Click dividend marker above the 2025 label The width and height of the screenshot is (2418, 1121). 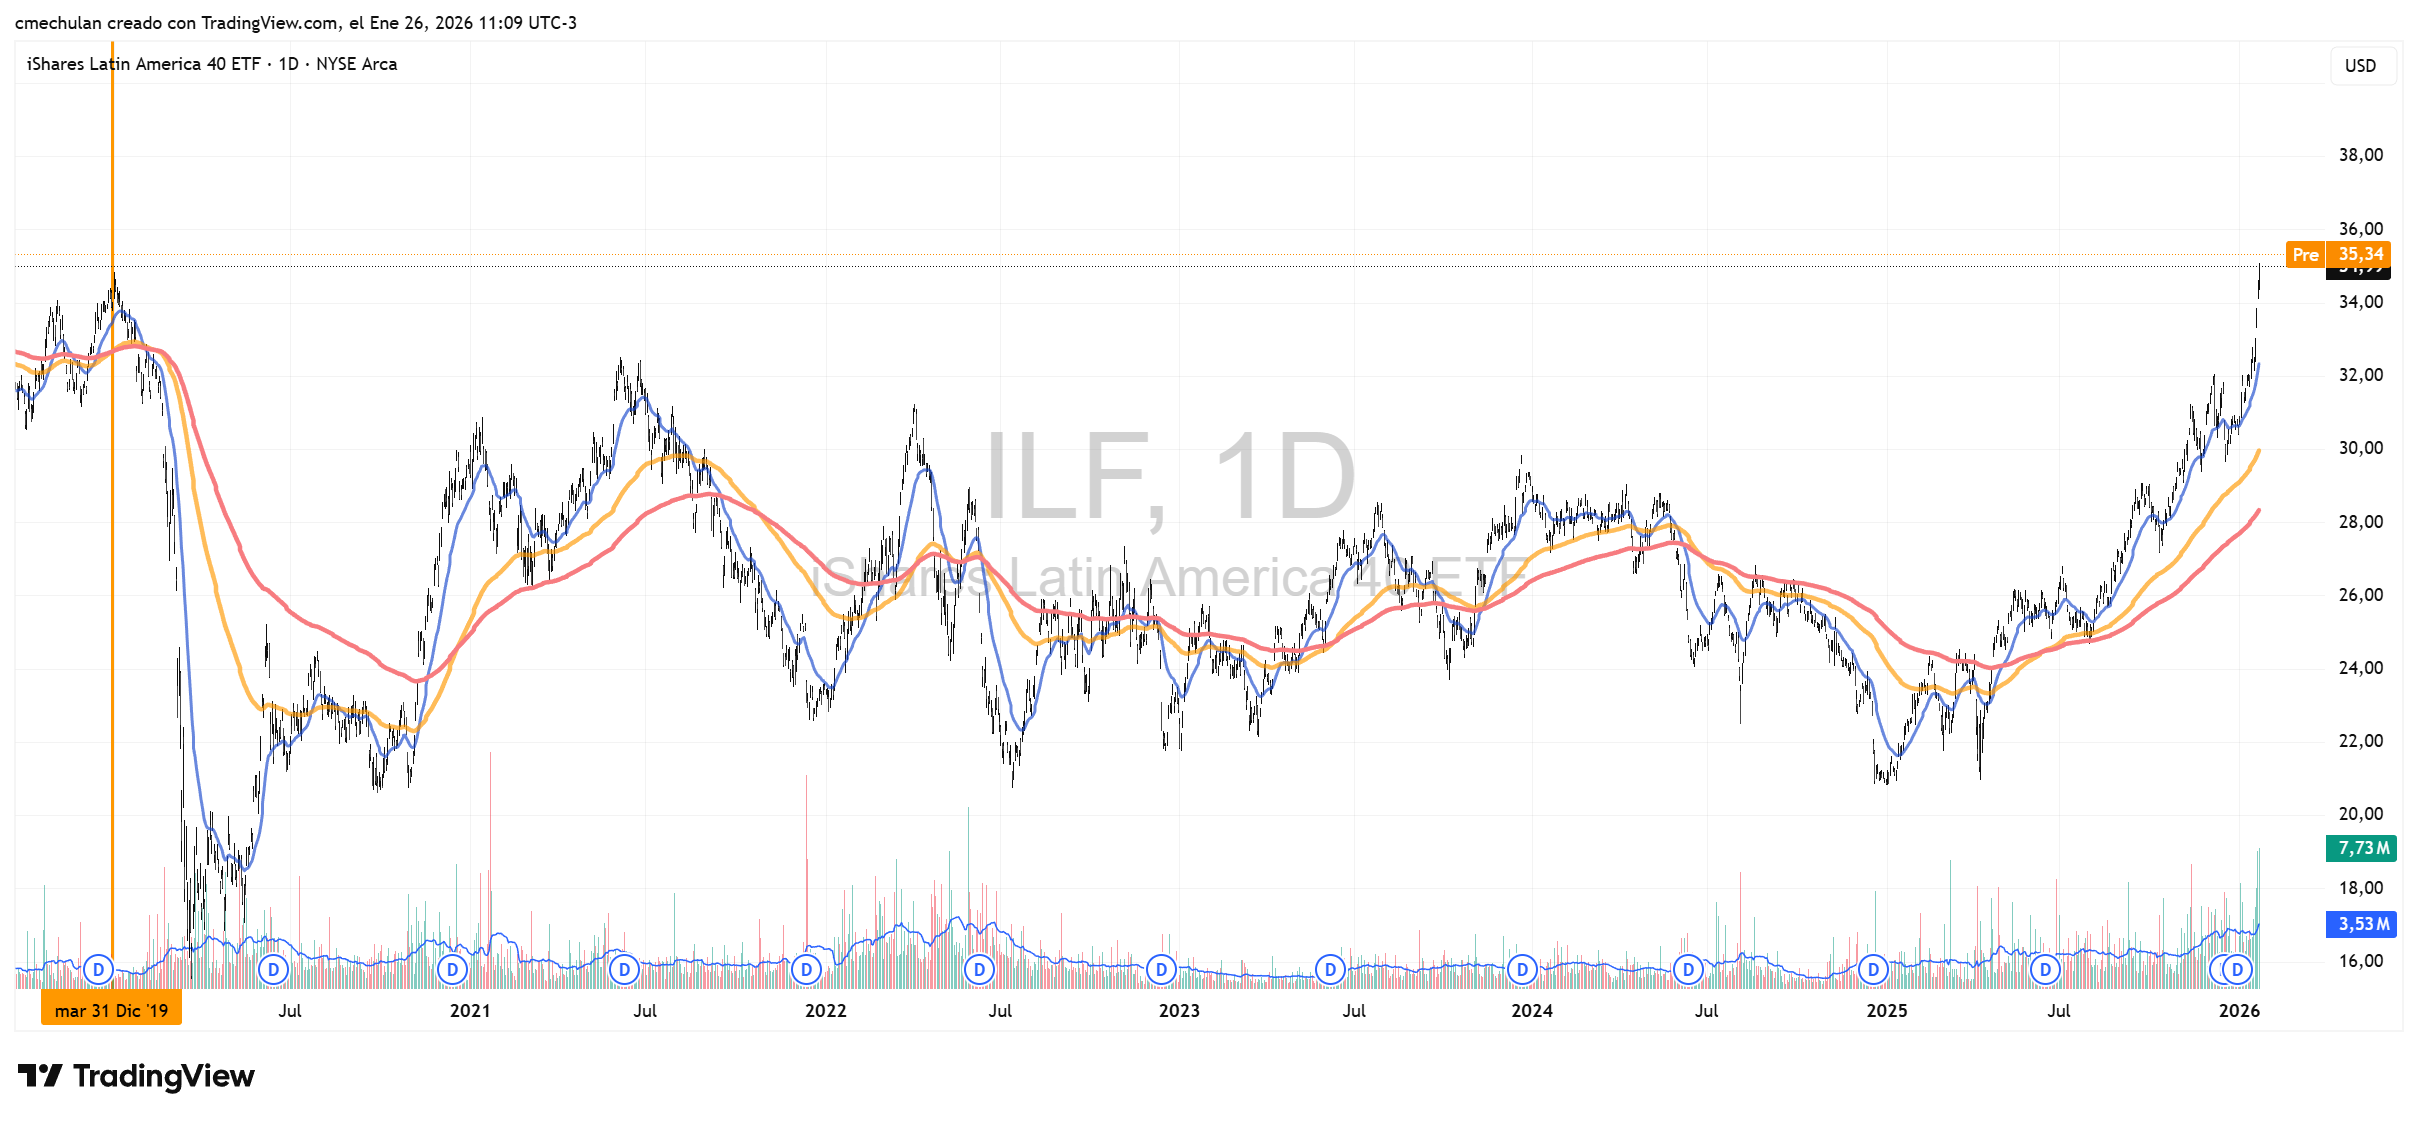[x=1873, y=969]
